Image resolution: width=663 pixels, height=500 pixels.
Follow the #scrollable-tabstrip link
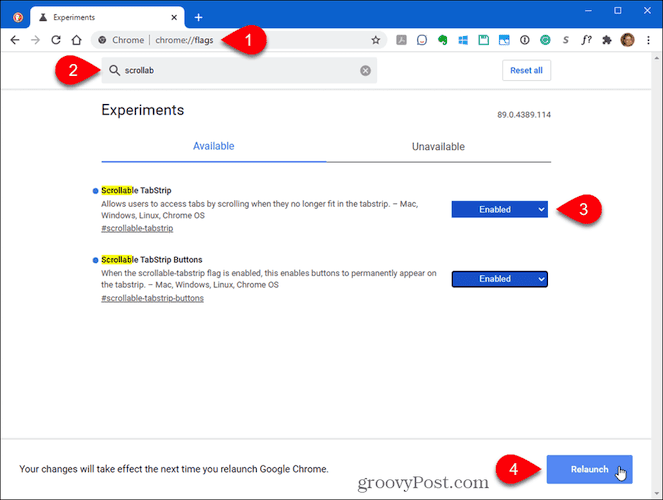tap(137, 228)
